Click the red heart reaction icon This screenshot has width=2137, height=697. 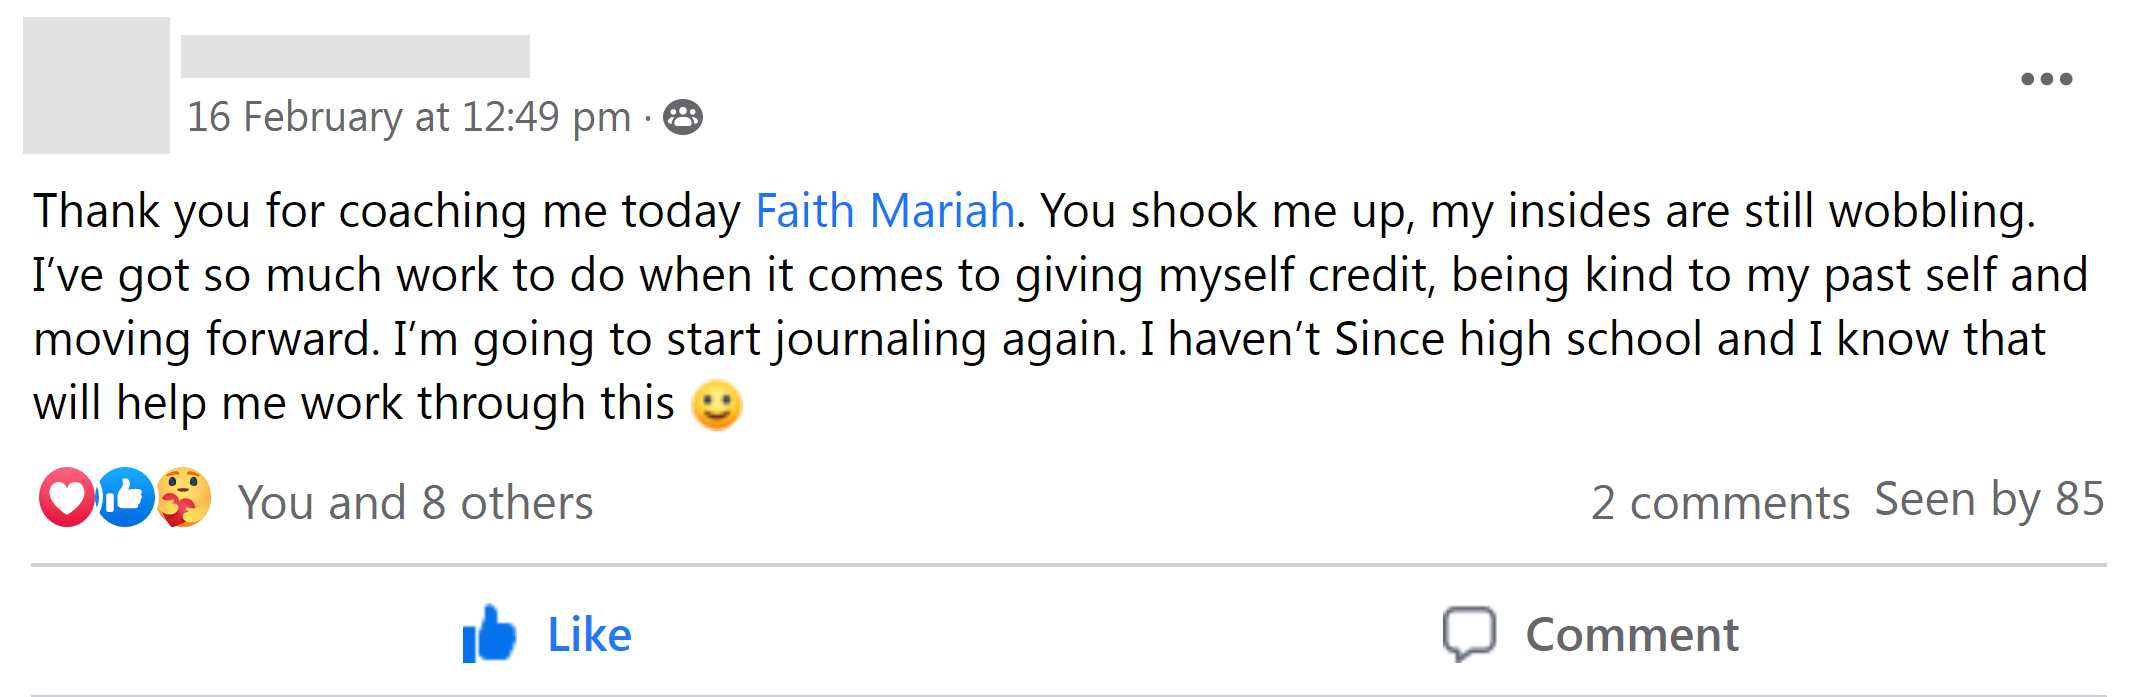pos(66,497)
